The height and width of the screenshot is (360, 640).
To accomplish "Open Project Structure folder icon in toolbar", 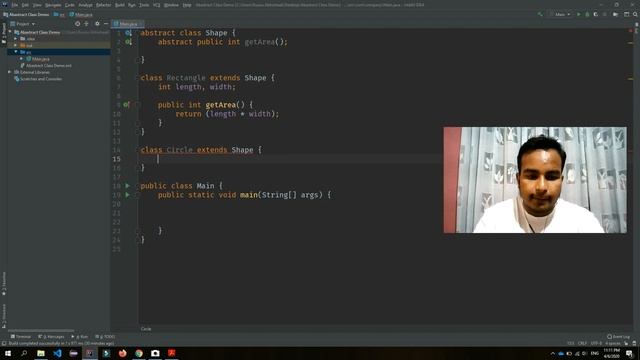I will tap(615, 14).
